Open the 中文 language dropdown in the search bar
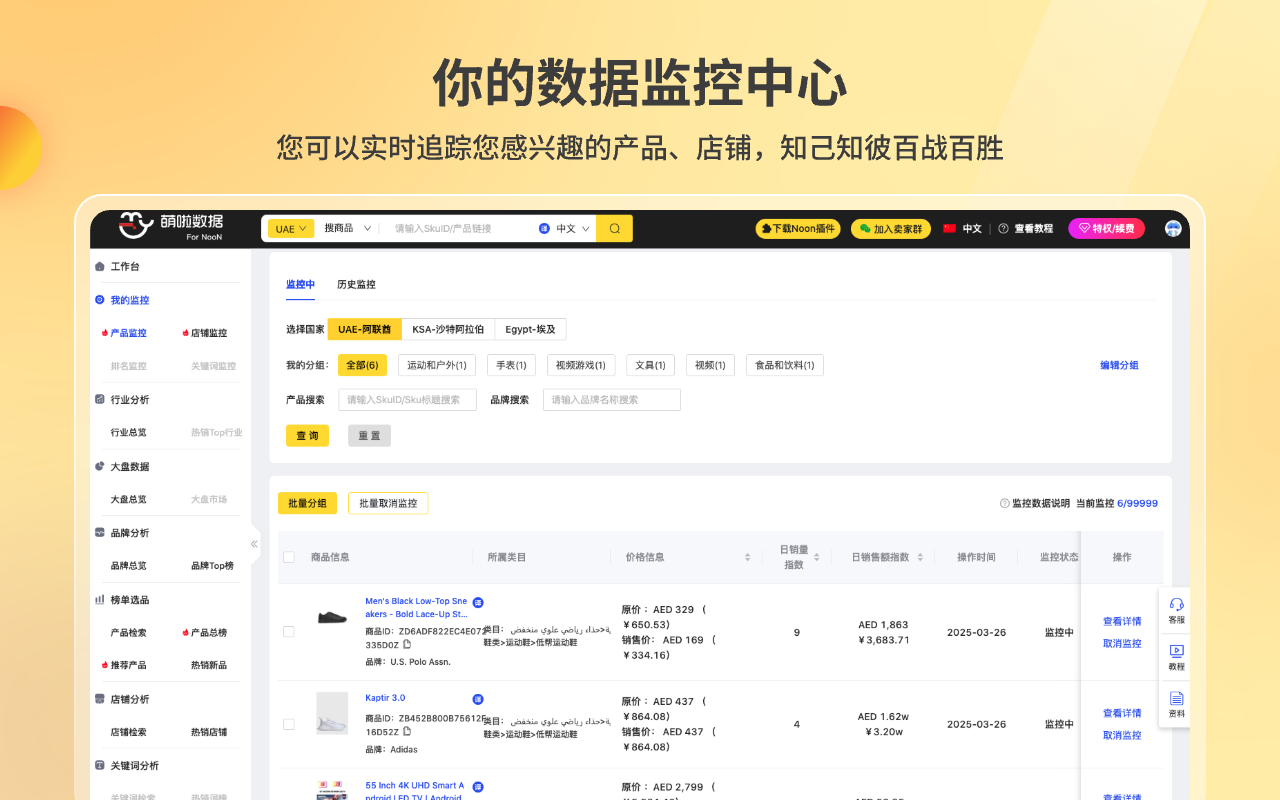 pyautogui.click(x=572, y=229)
